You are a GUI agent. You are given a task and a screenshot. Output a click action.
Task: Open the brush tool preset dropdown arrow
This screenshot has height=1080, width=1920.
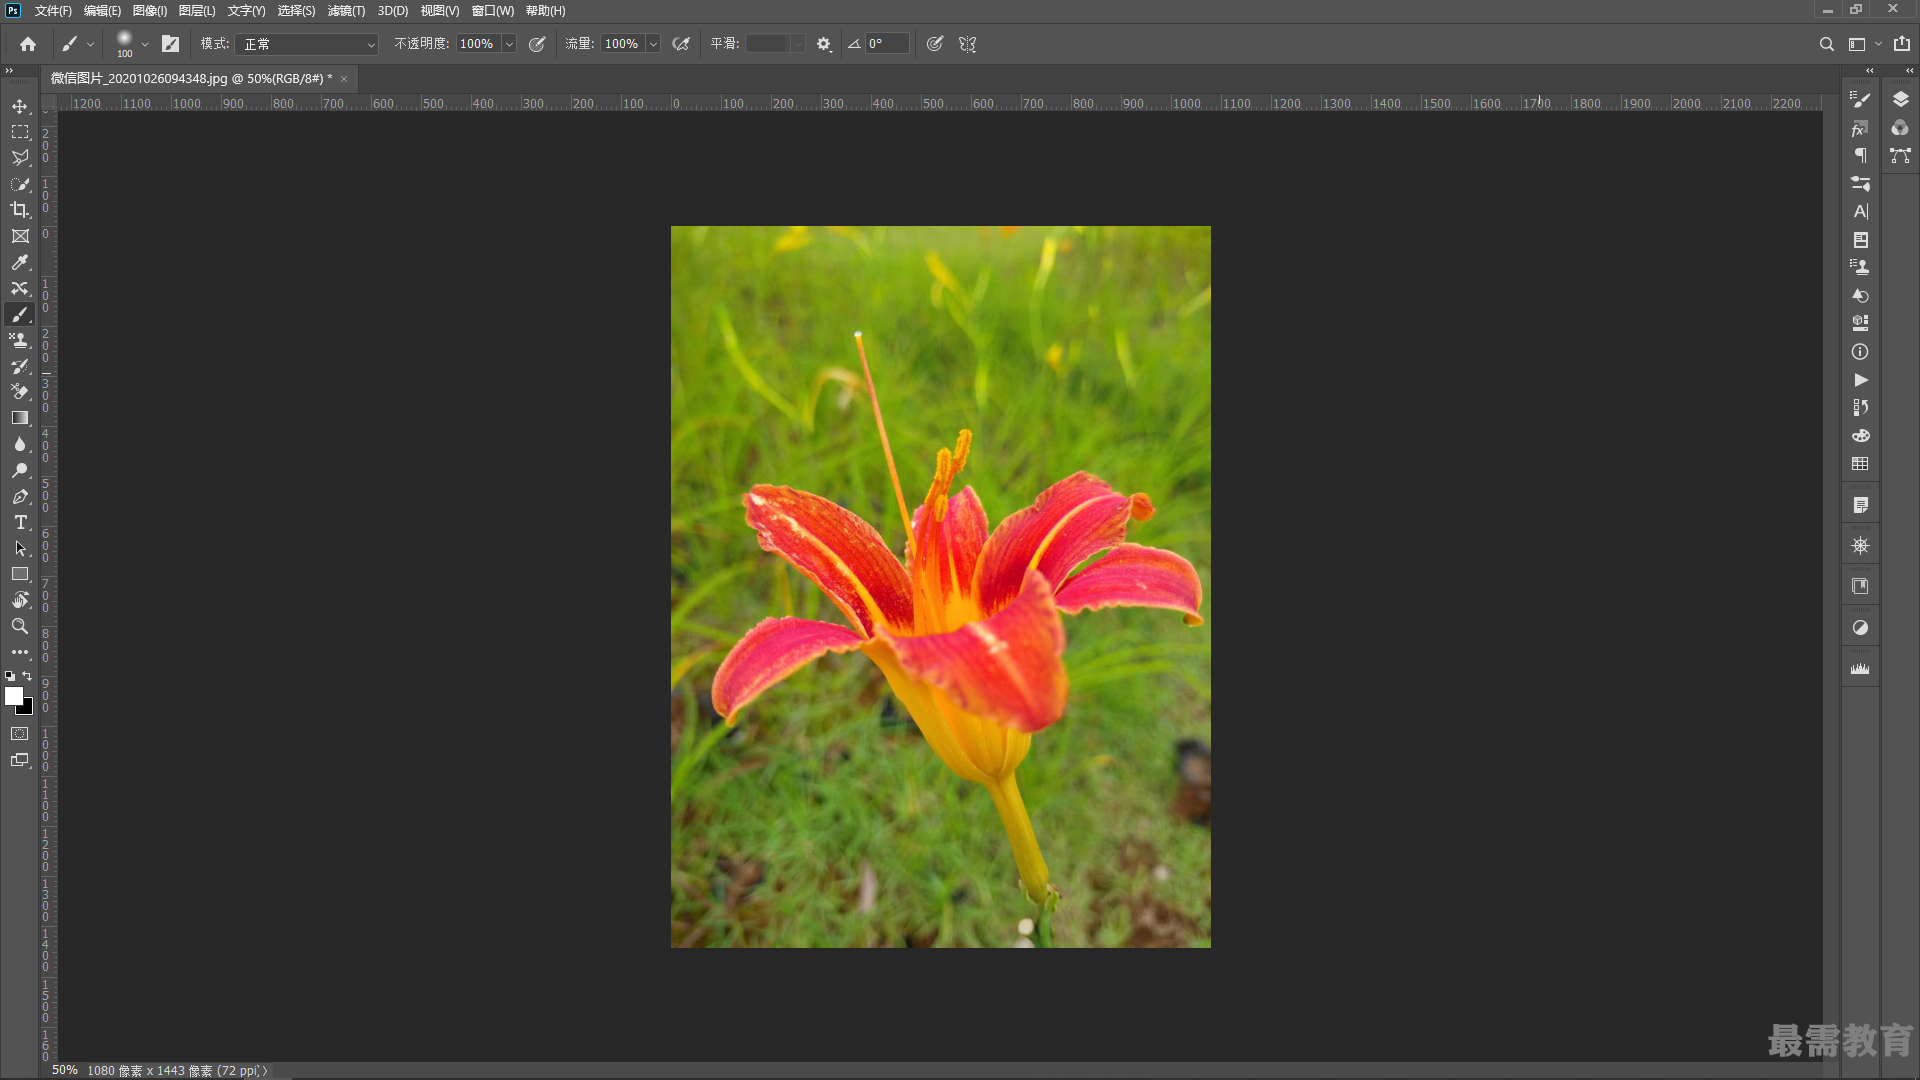[x=90, y=44]
